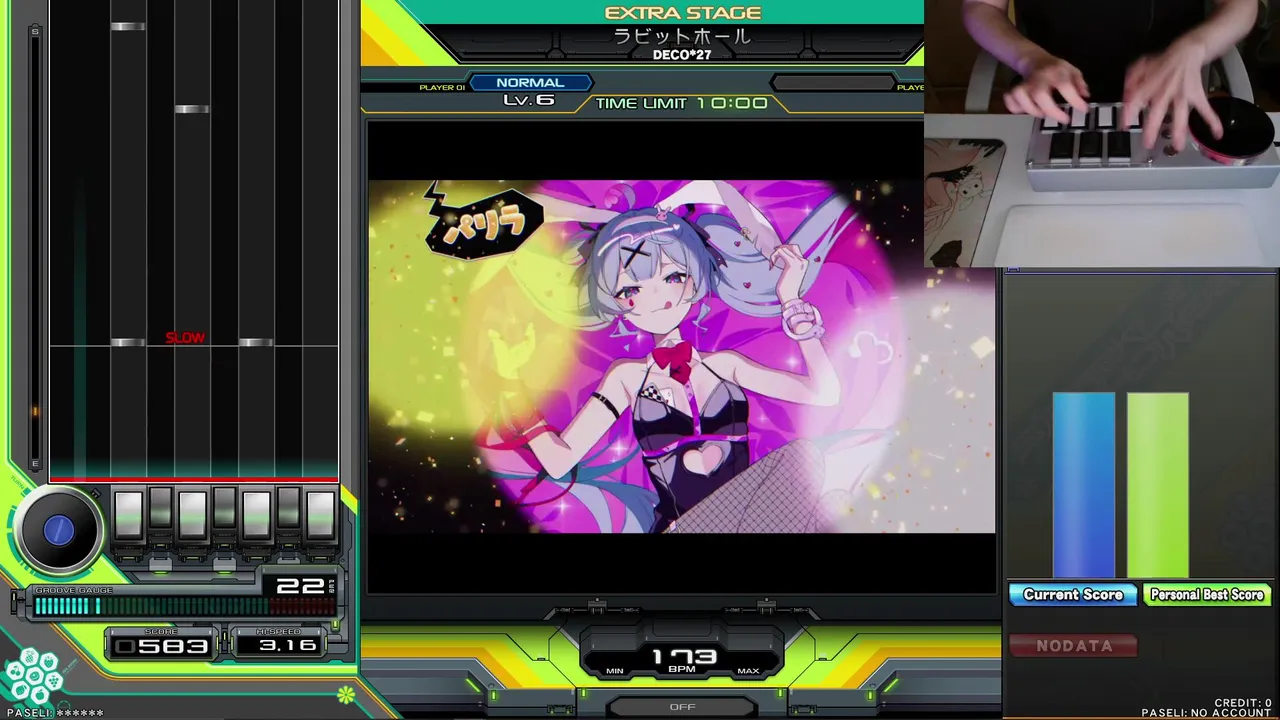Viewport: 1280px width, 720px height.
Task: Click the CREDIT: 0 text
Action: tap(1243, 703)
